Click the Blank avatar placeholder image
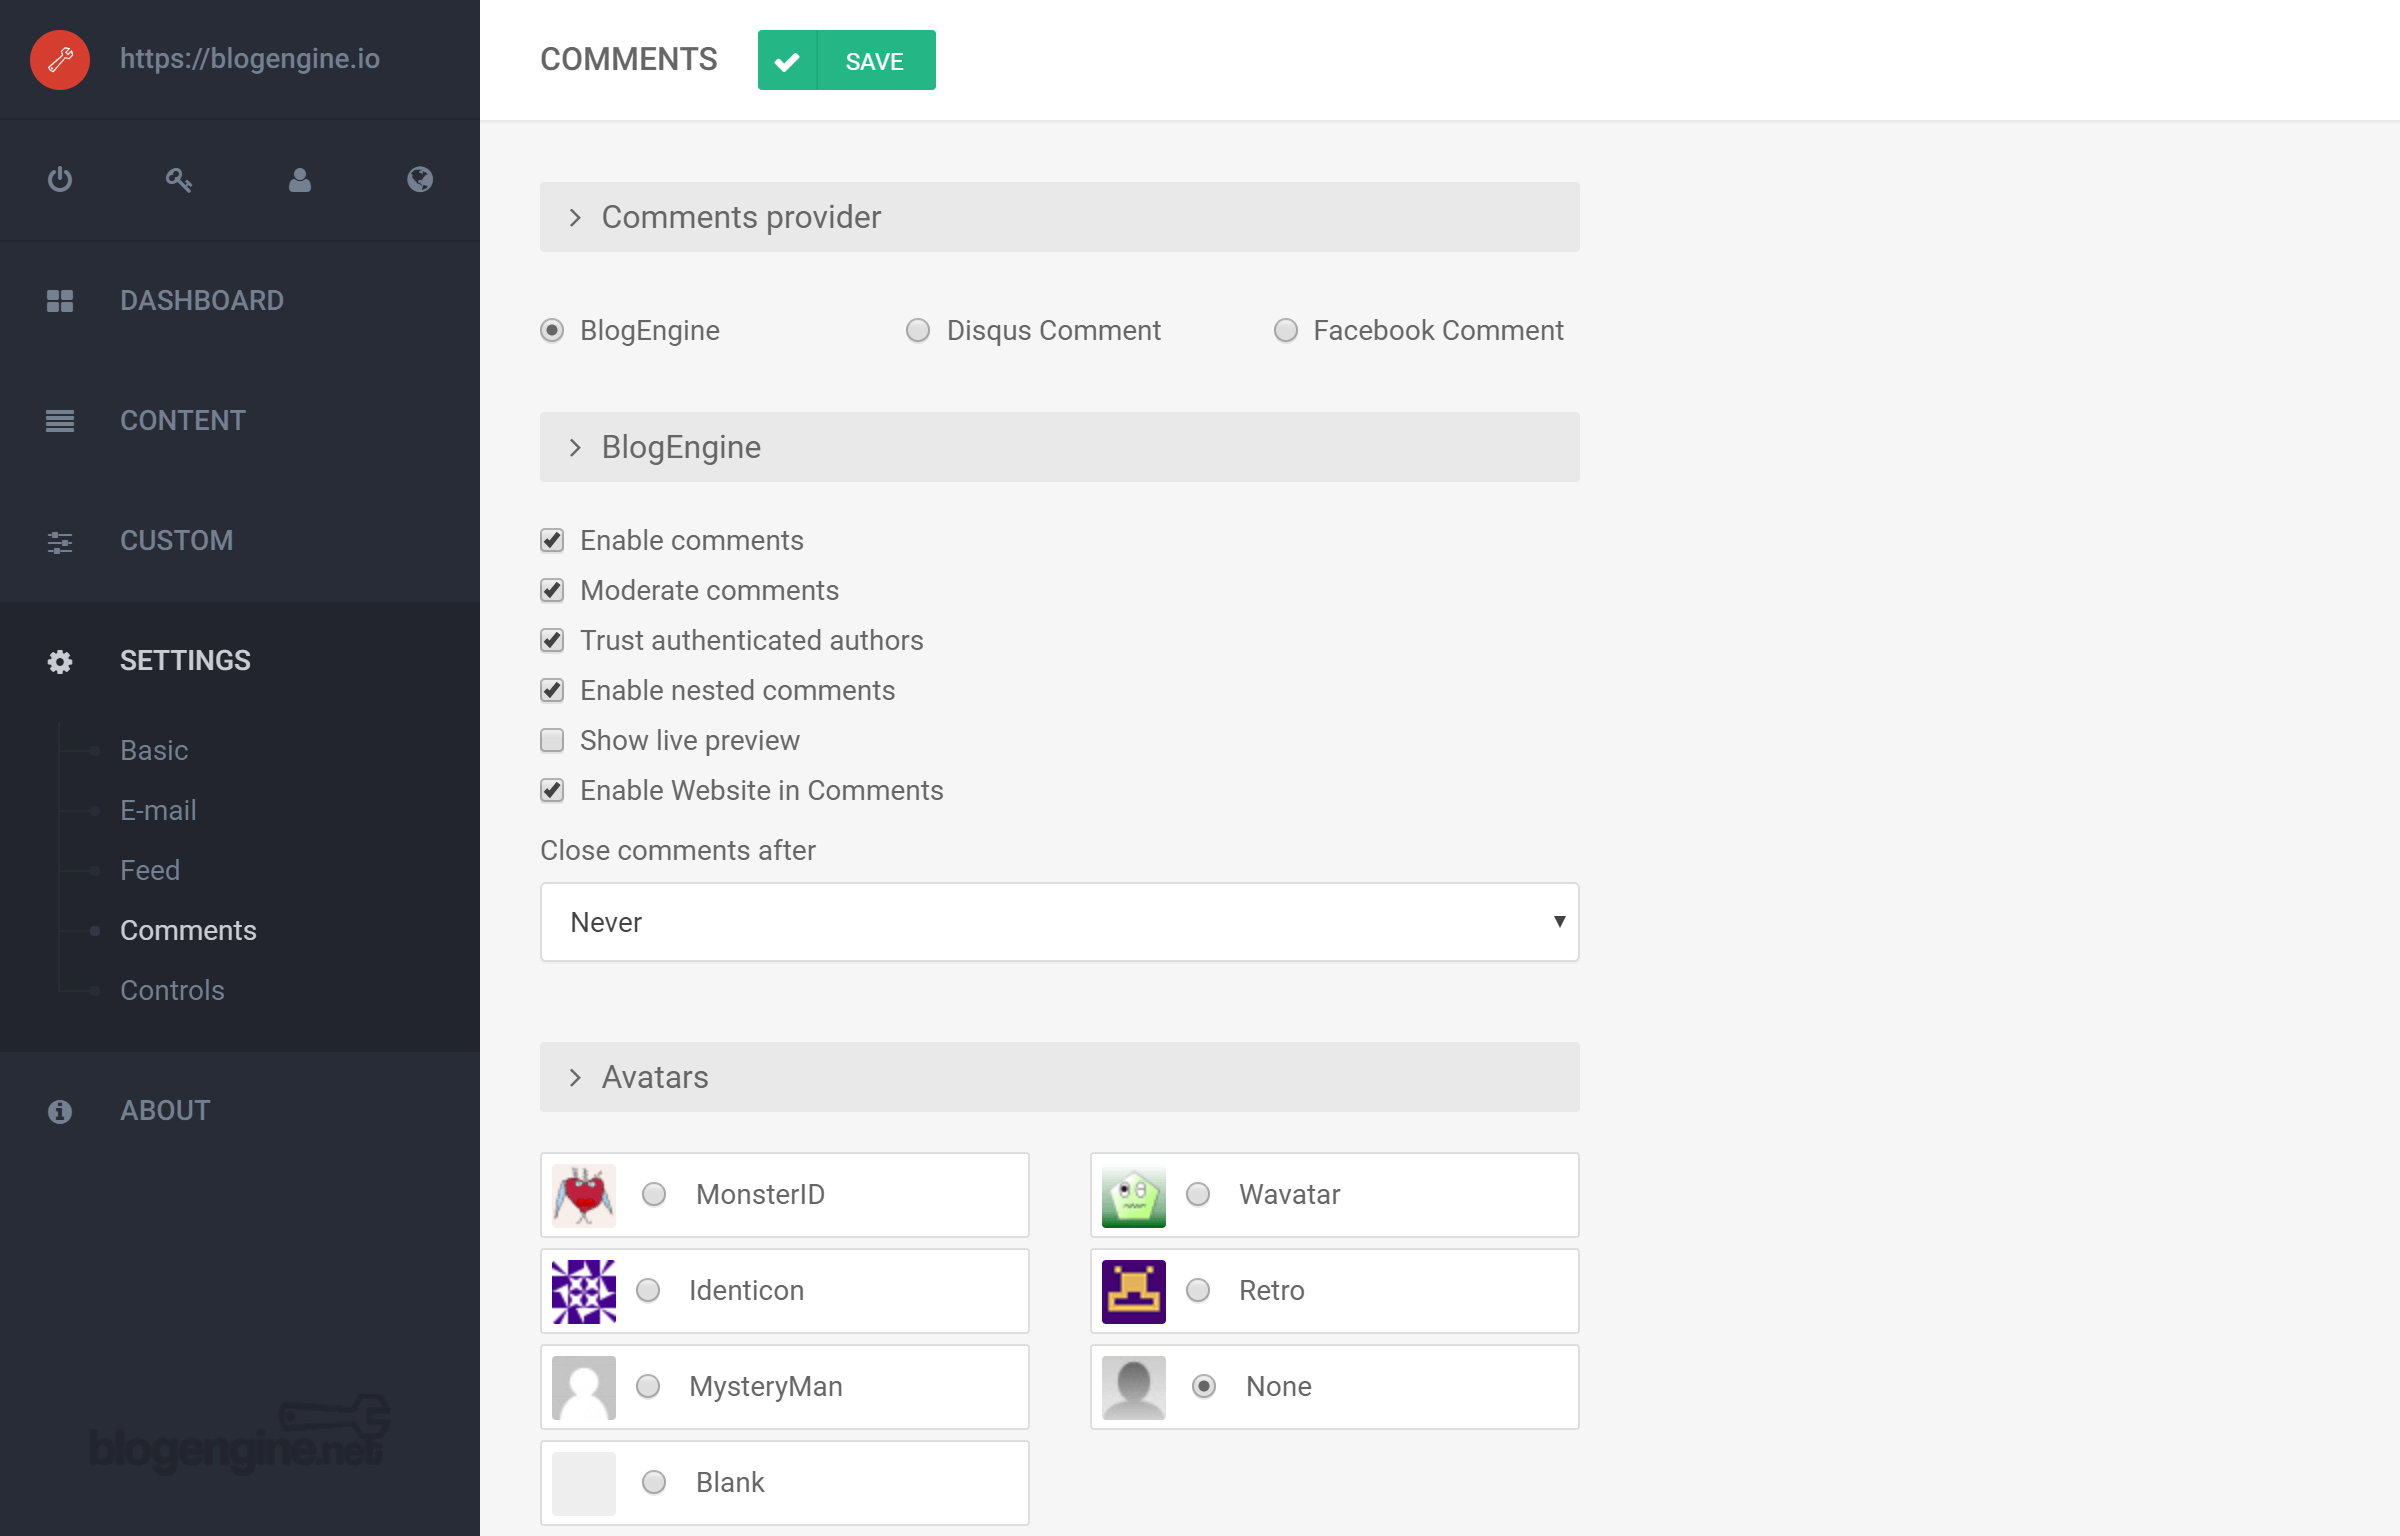 tap(584, 1483)
